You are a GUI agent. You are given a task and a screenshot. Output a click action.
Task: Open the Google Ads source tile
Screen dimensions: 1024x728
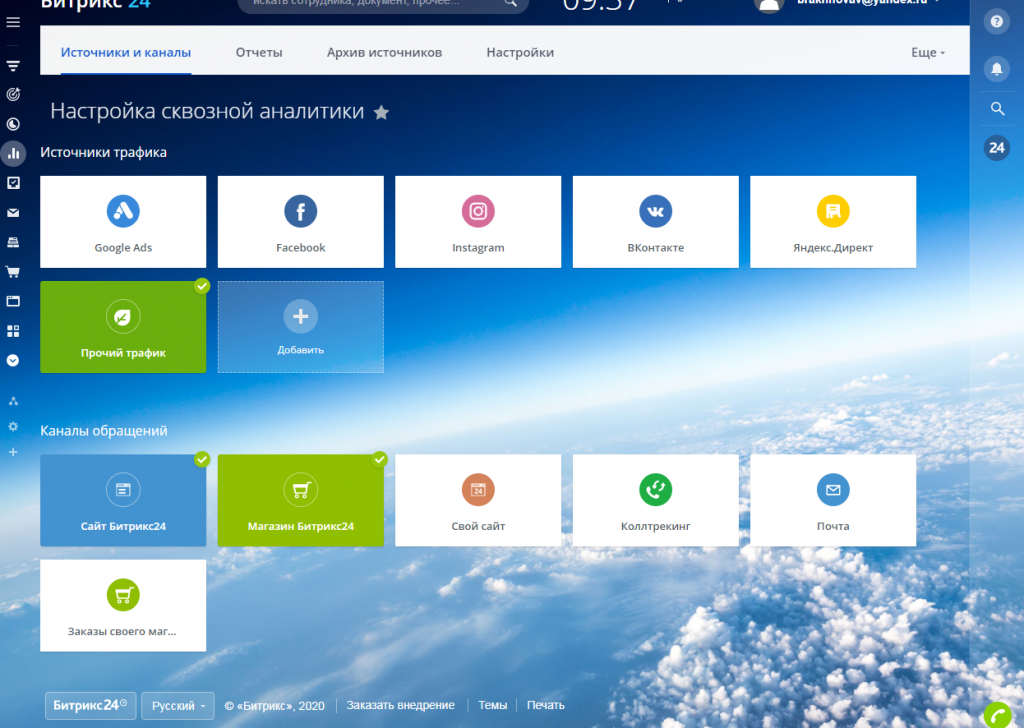click(123, 222)
